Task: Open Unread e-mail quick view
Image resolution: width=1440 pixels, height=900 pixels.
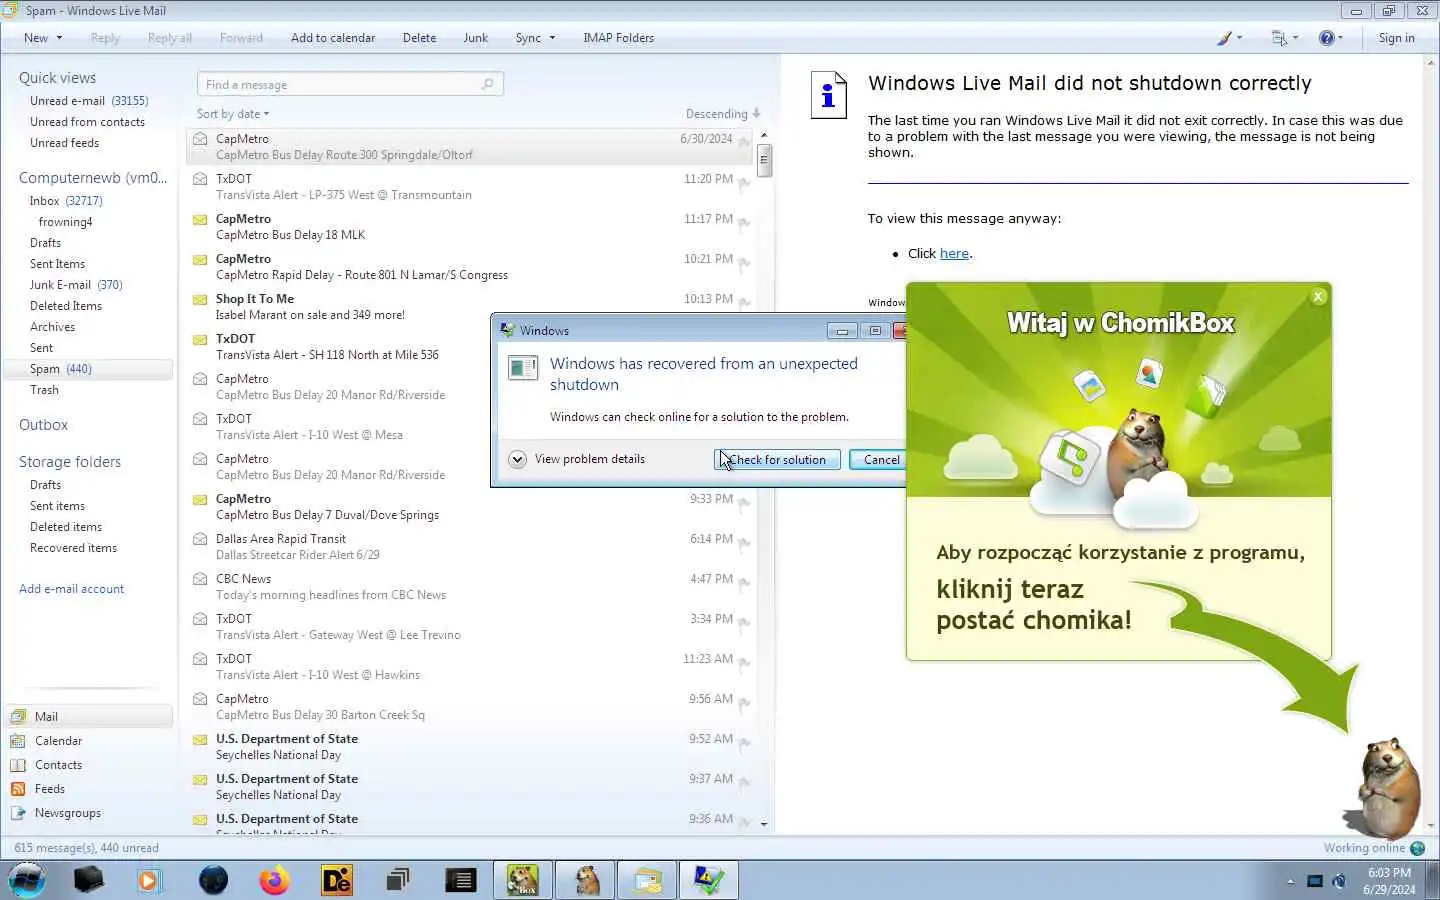Action: click(x=89, y=101)
